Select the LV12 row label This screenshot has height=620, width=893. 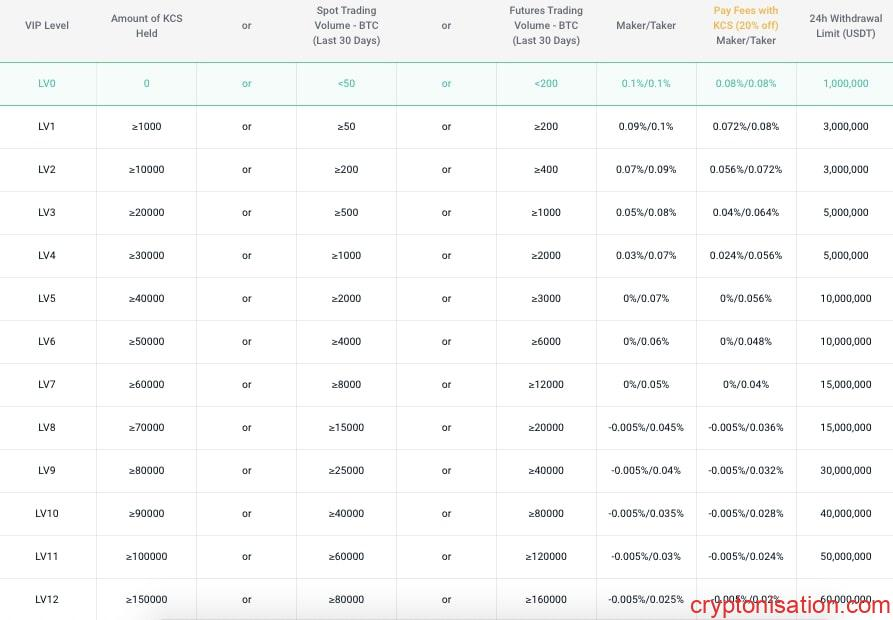point(47,600)
